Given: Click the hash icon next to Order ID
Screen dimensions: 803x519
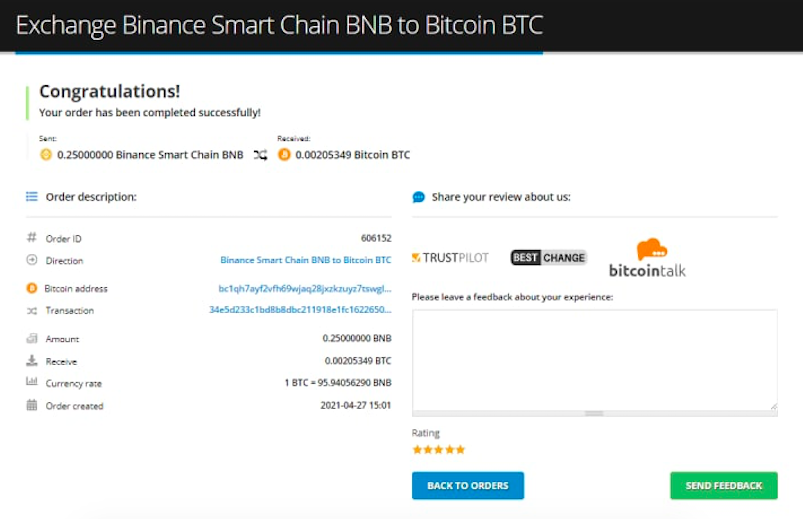Looking at the screenshot, I should tap(32, 237).
